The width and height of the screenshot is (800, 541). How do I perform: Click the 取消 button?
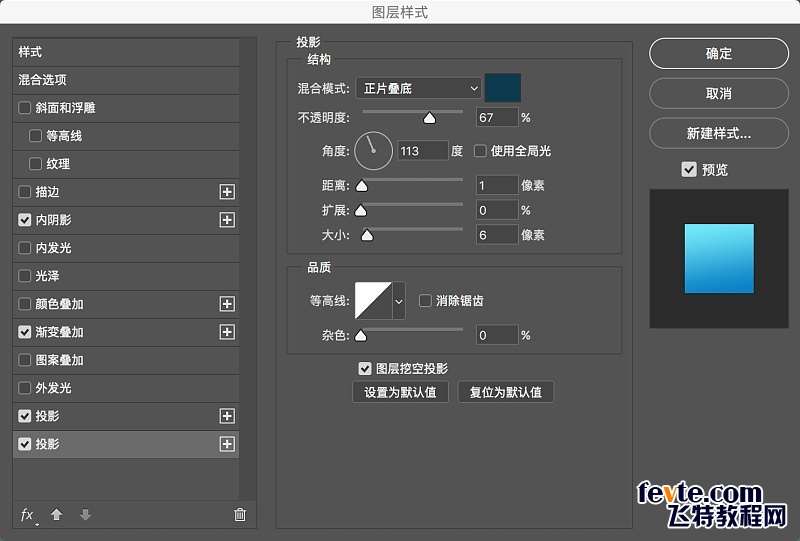[719, 93]
